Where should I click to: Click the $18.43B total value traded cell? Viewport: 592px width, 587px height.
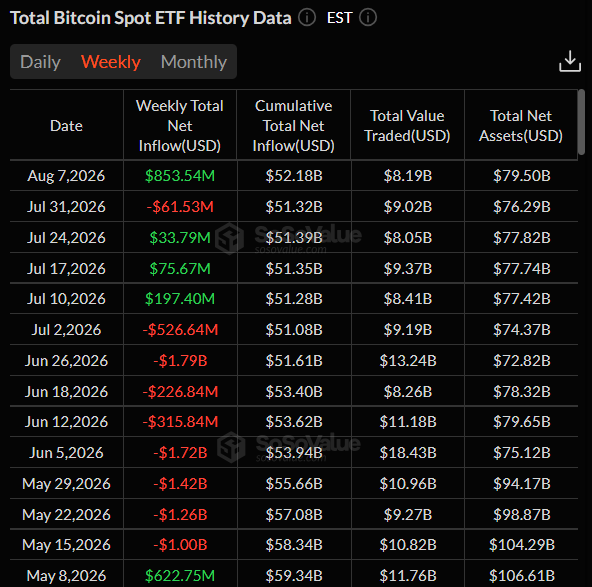click(x=408, y=453)
